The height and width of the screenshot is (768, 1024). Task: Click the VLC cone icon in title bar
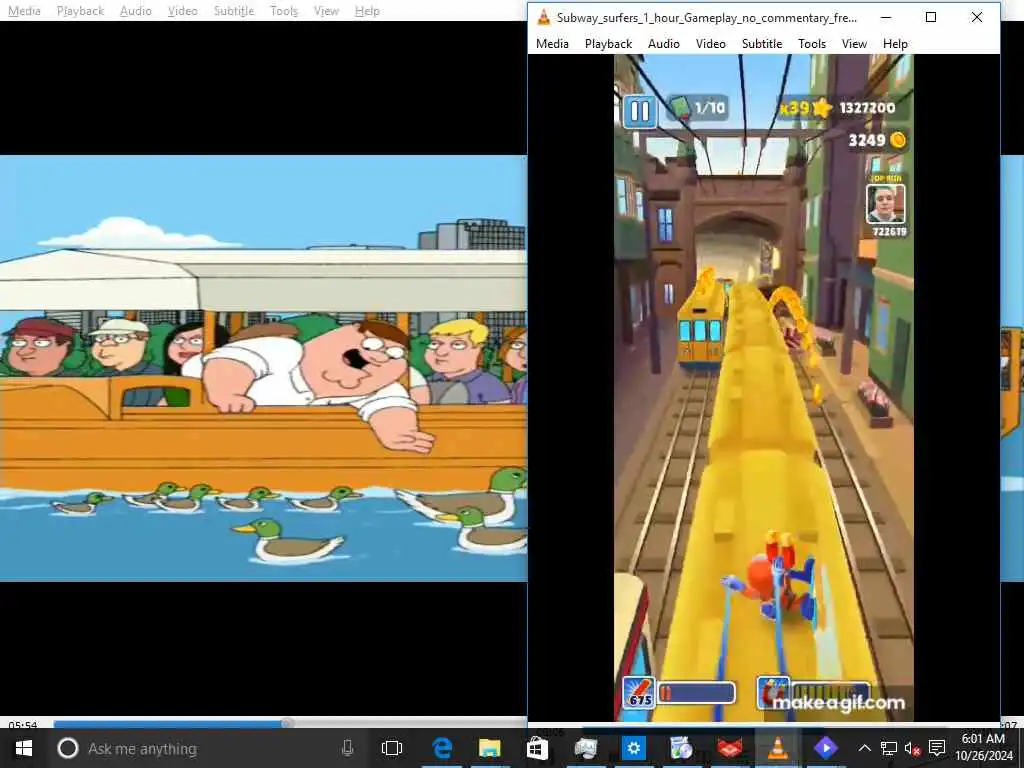pos(543,18)
